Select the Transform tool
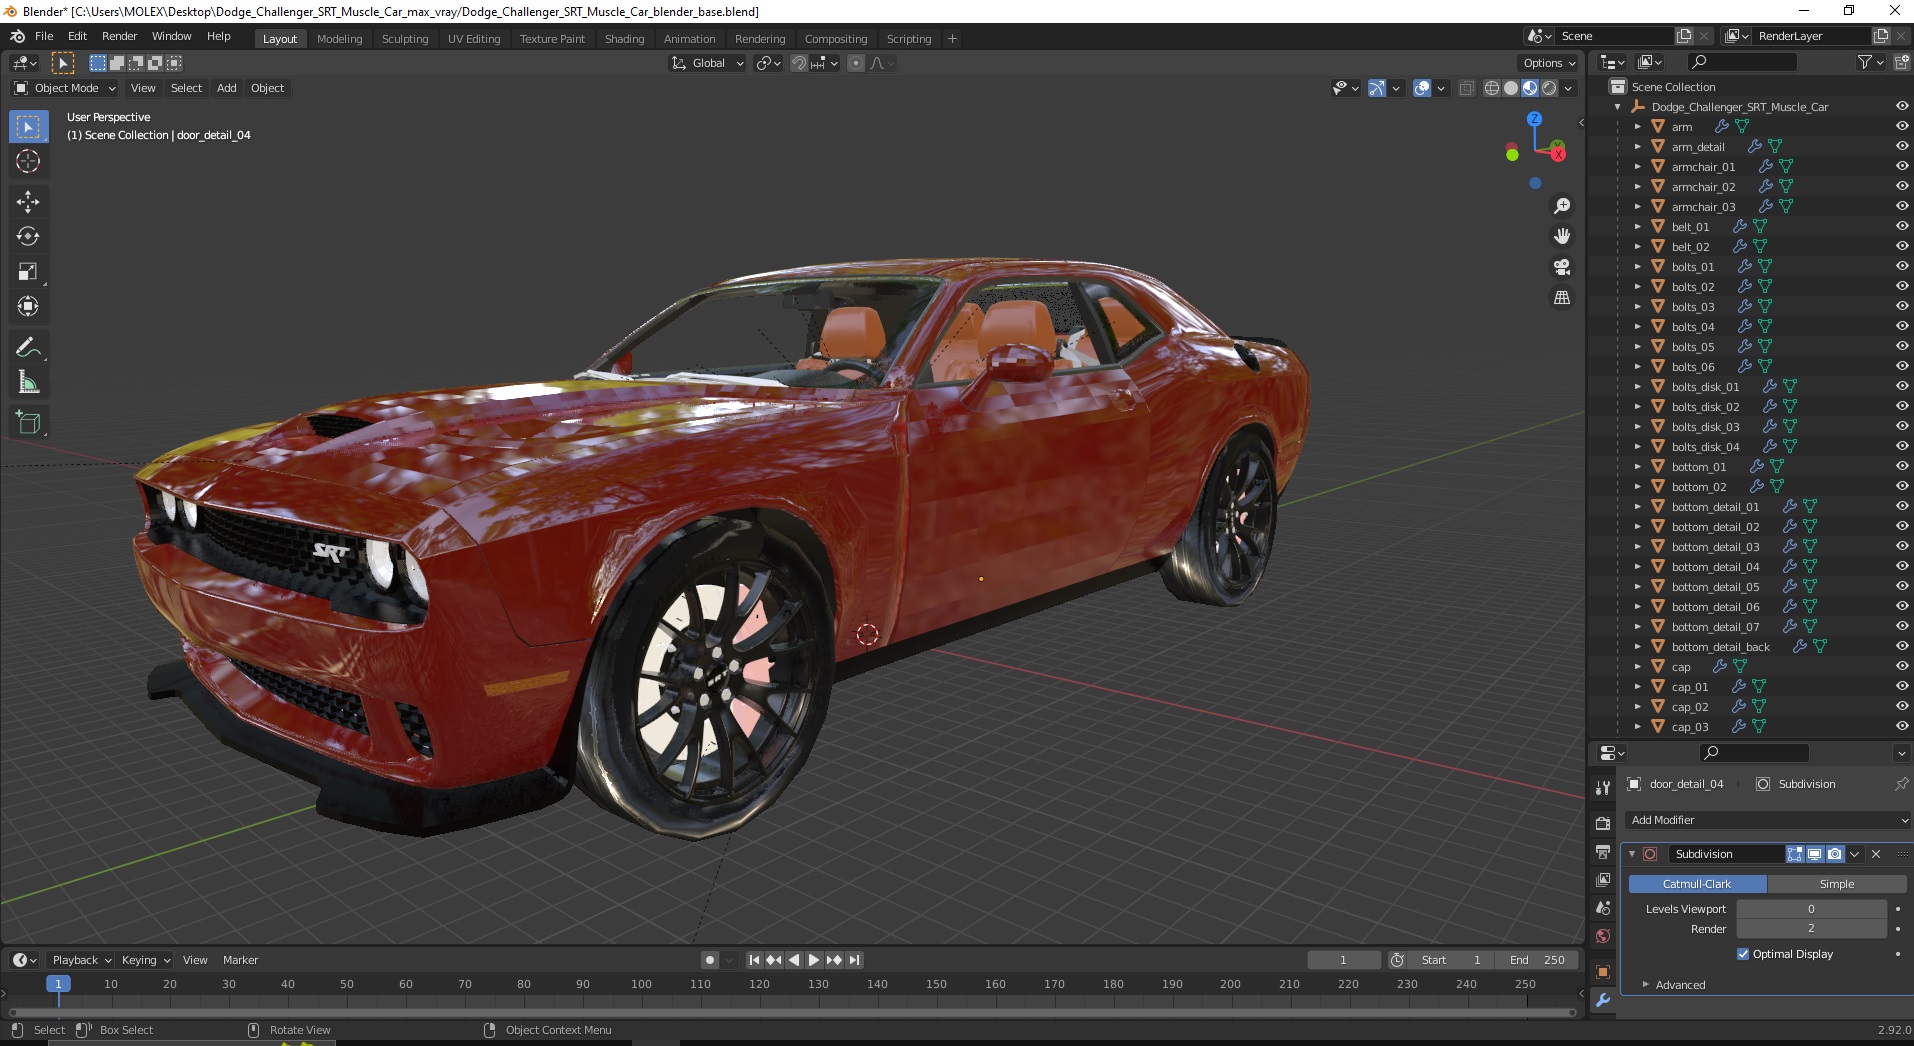 point(28,306)
